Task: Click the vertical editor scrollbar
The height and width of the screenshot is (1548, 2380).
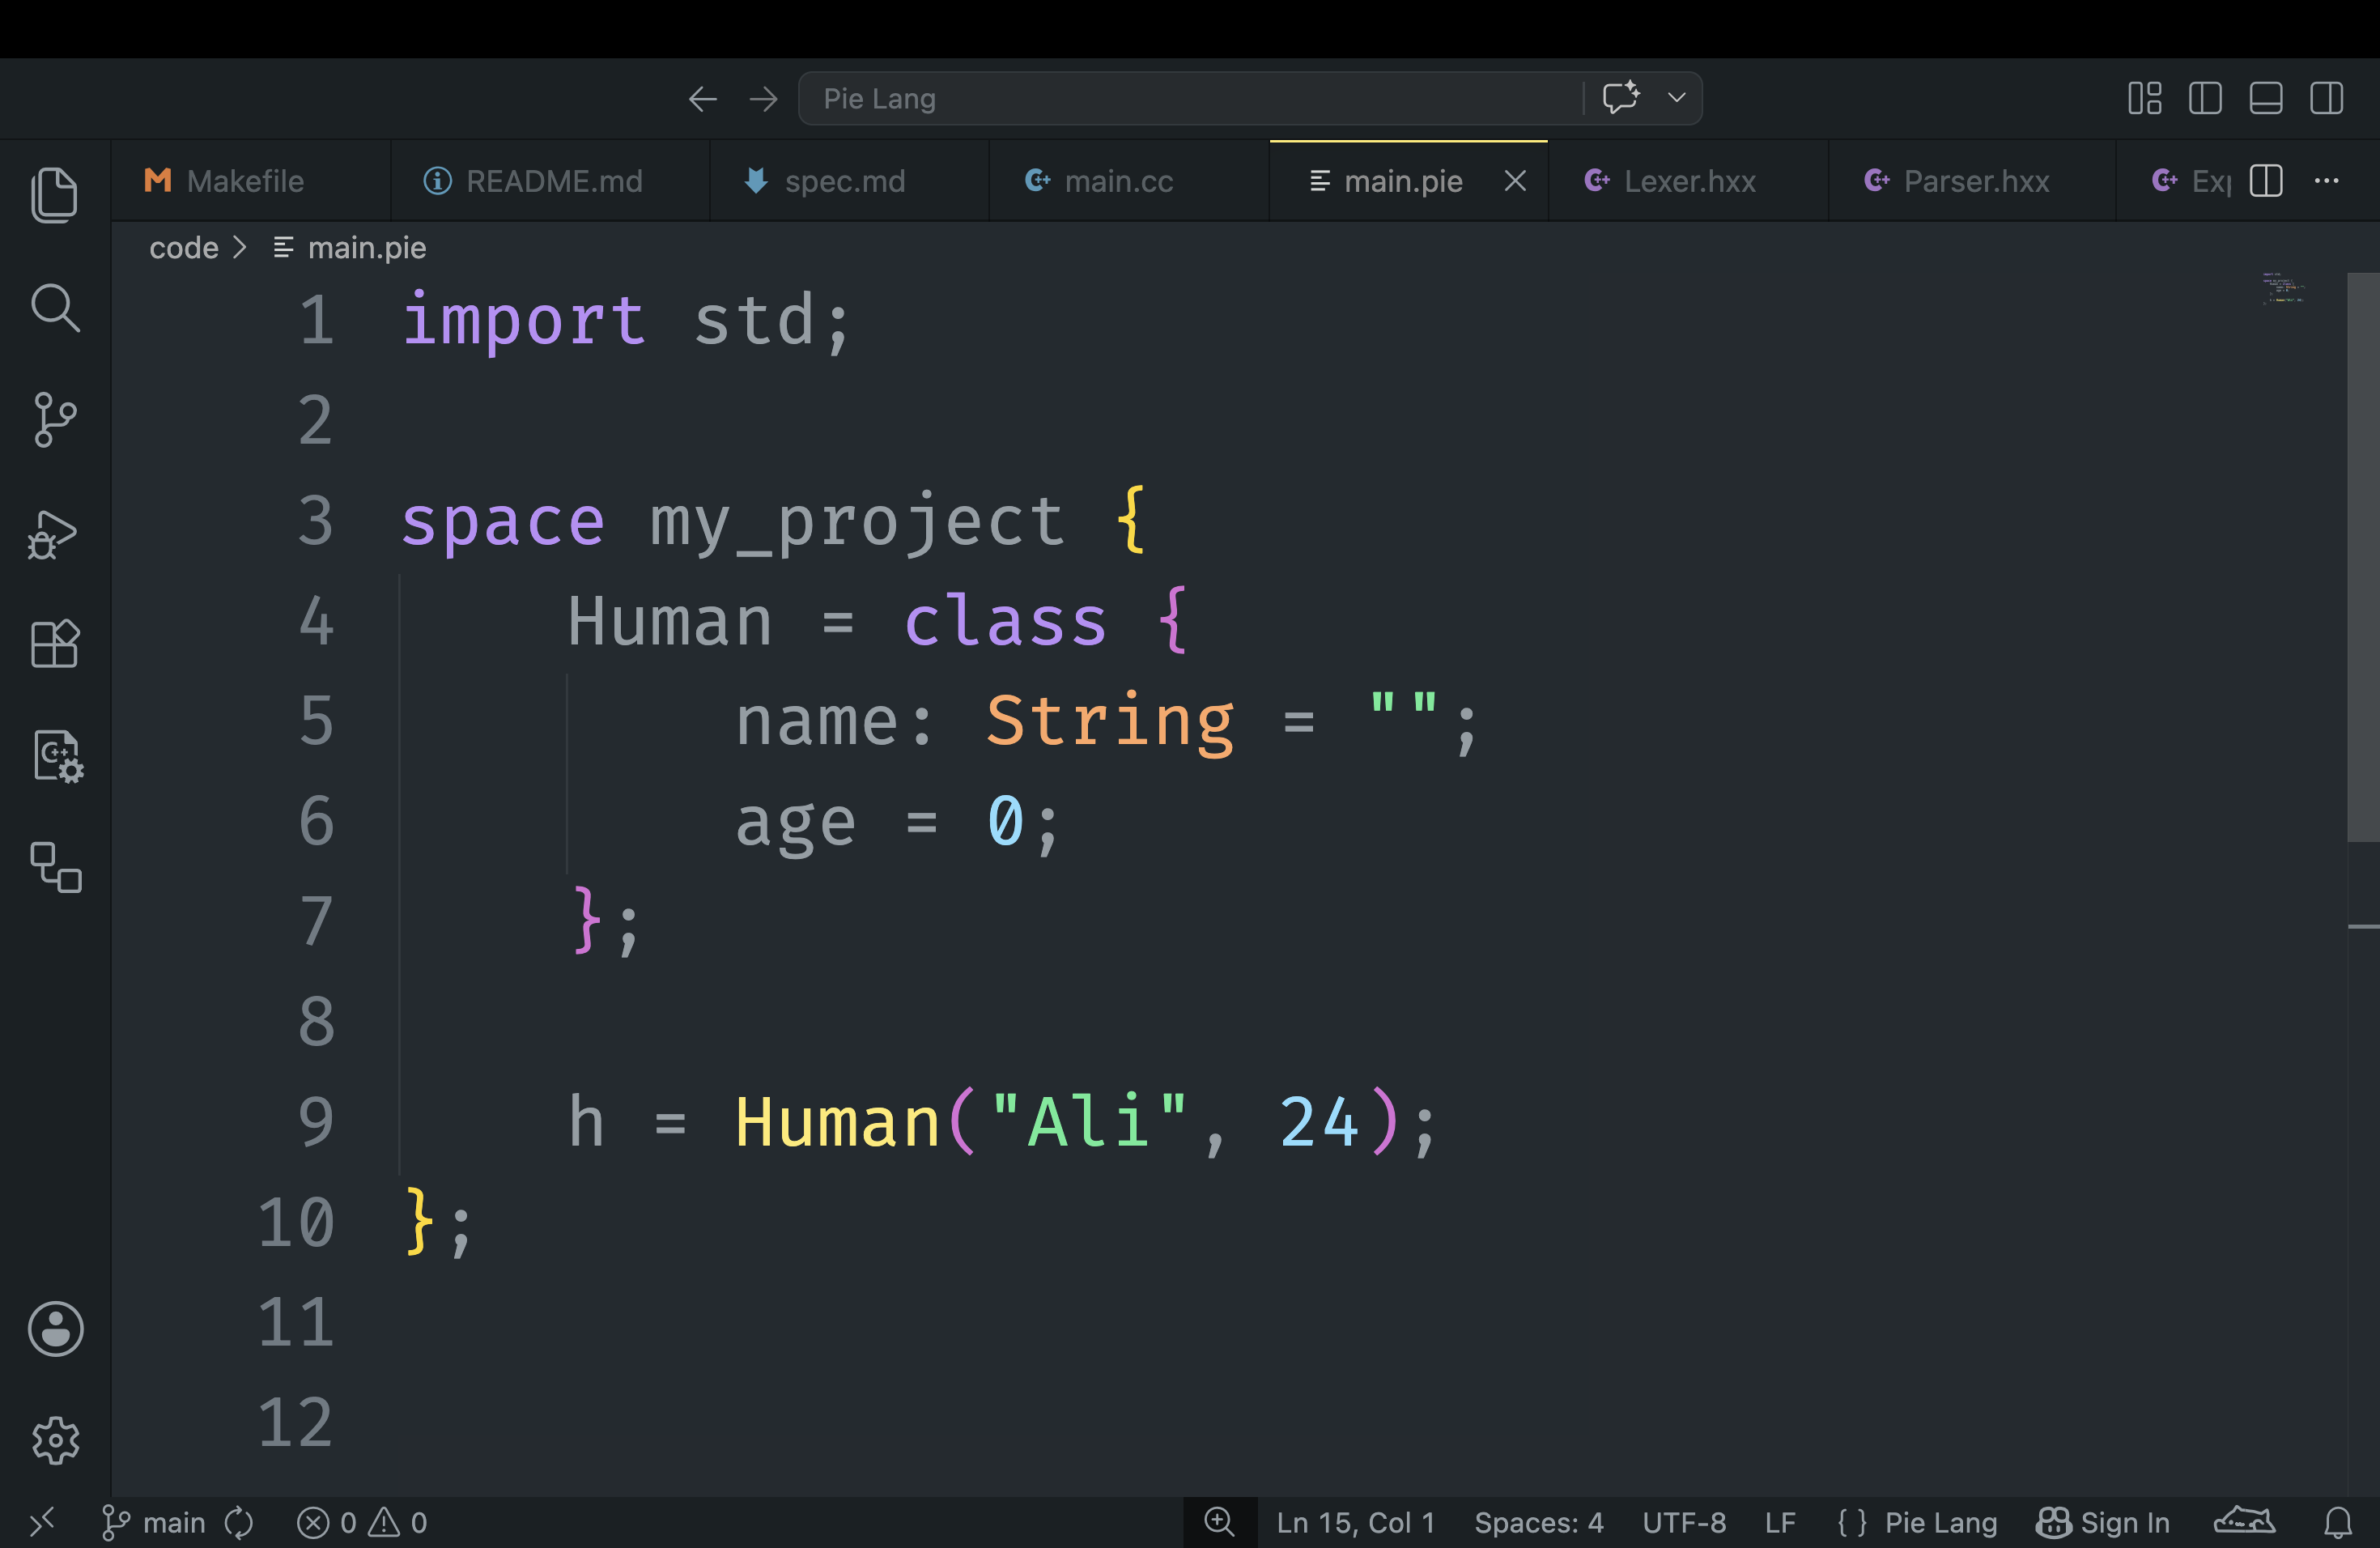Action: pos(2363,556)
